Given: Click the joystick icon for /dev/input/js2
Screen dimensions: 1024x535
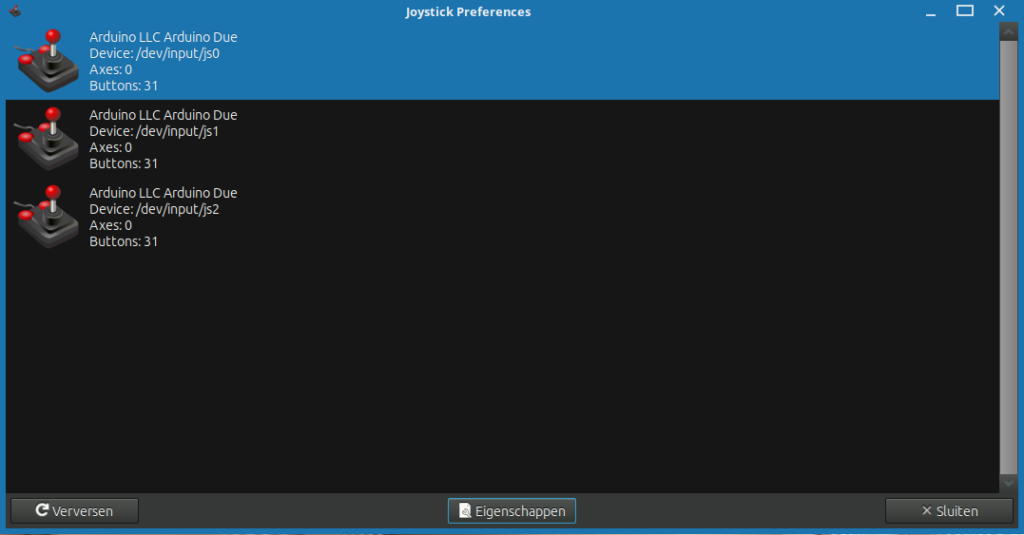Looking at the screenshot, I should [48, 216].
